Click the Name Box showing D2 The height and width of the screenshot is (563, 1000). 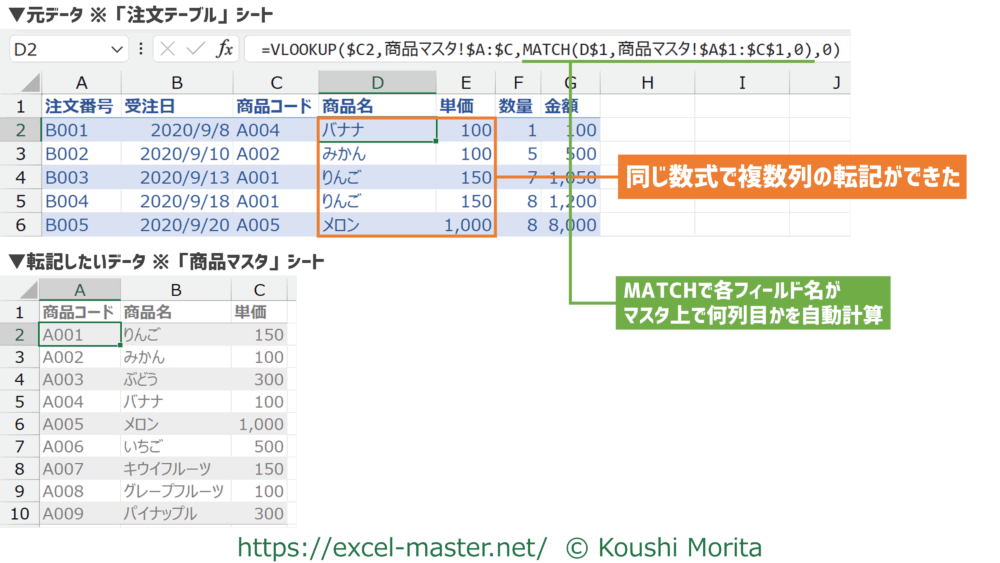coord(60,48)
